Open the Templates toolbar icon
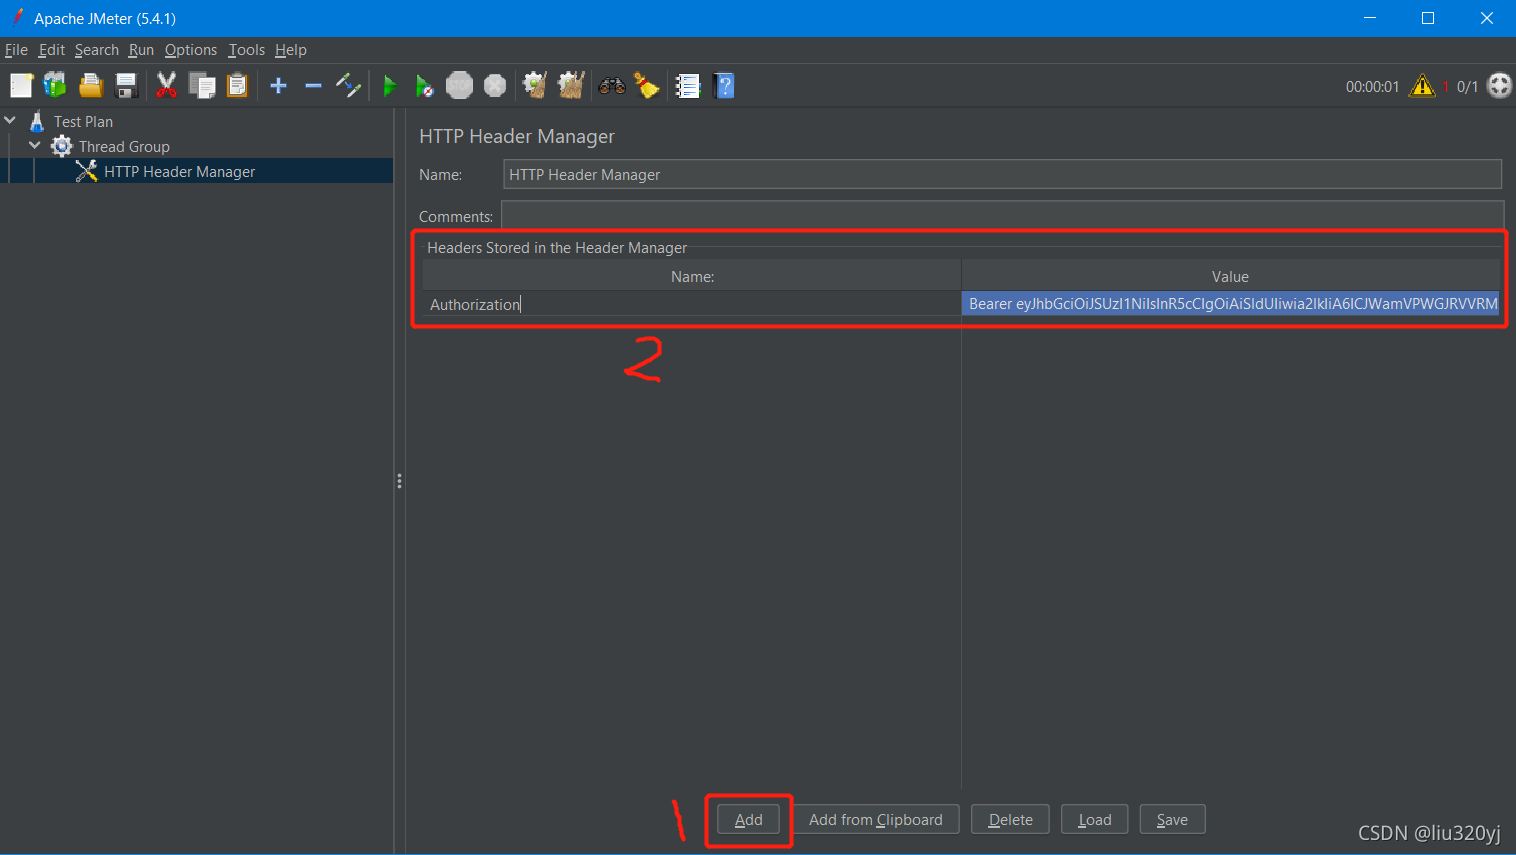This screenshot has width=1516, height=855. [55, 86]
